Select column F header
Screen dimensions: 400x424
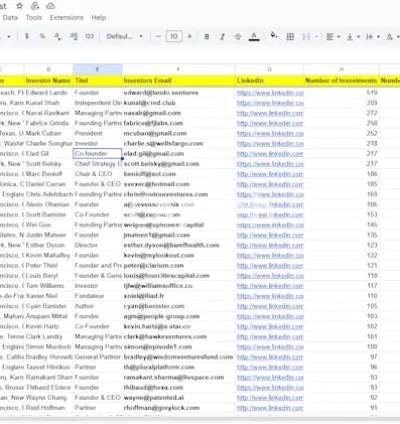(179, 69)
